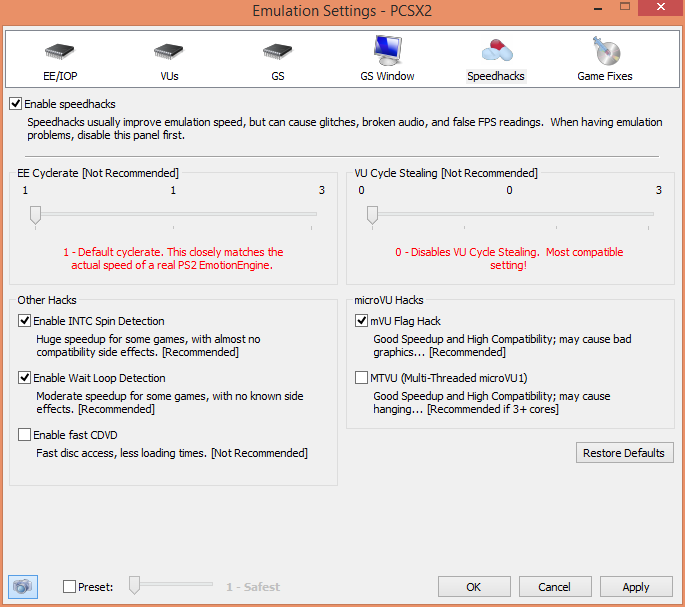Switch to the GS tab label
The image size is (685, 607).
[x=278, y=76]
